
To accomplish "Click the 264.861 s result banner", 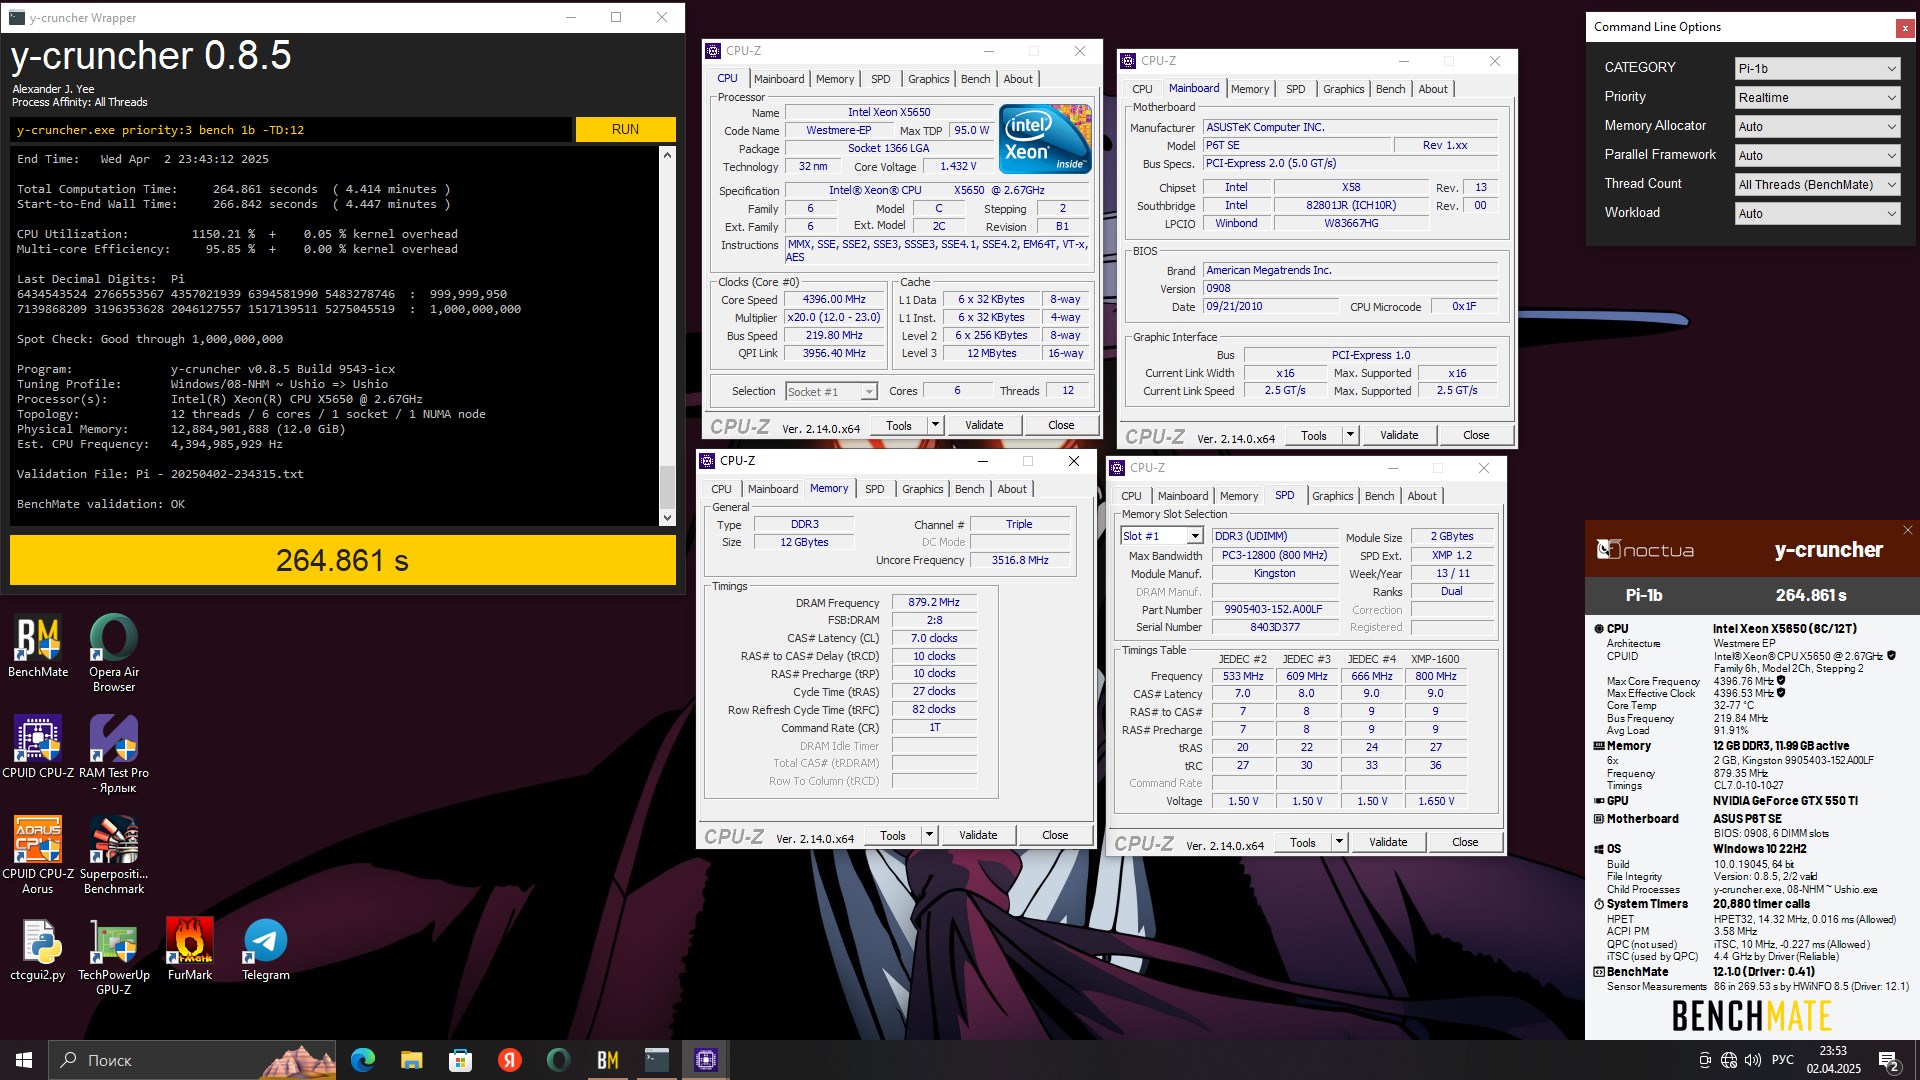I will [x=343, y=560].
